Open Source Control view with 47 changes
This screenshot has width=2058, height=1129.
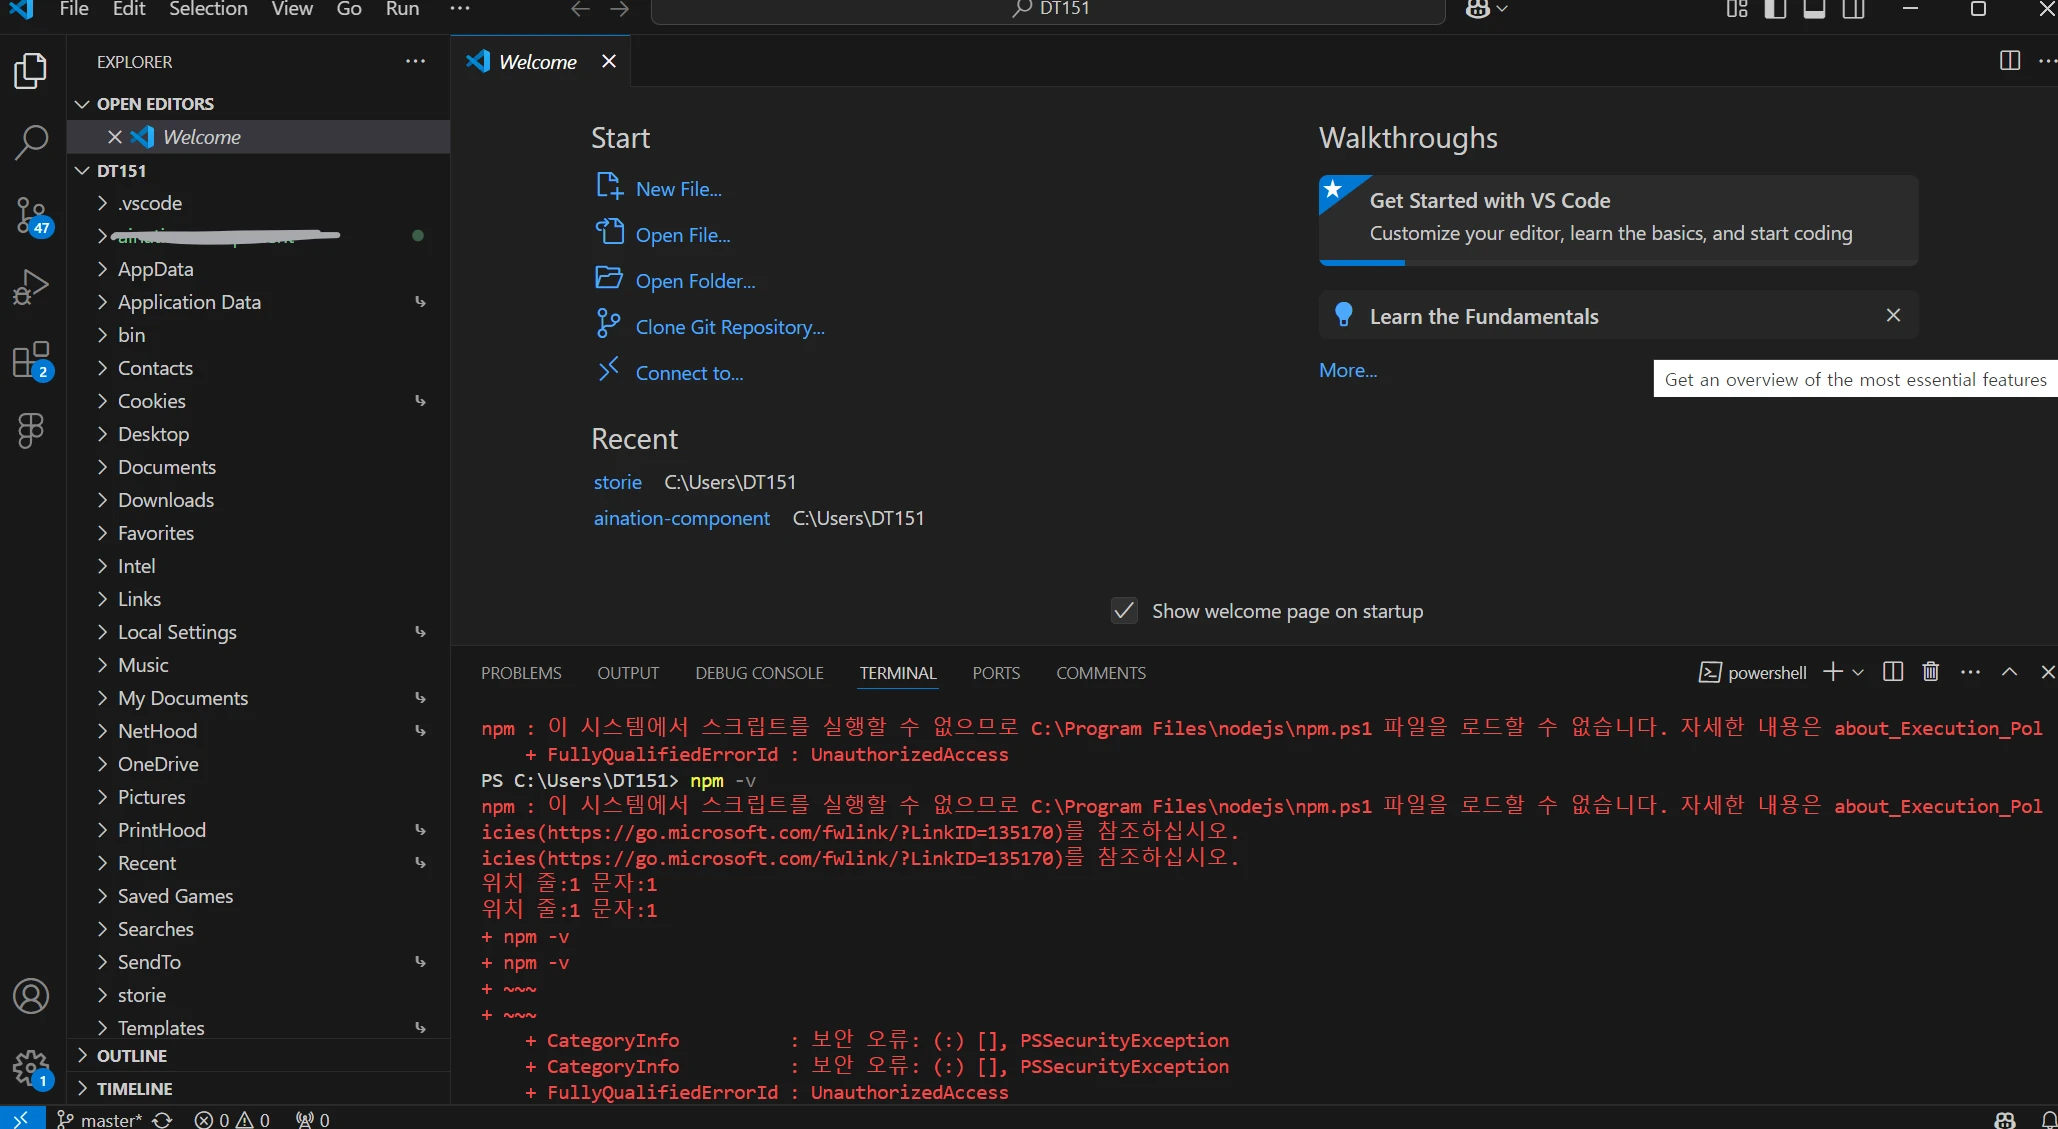point(31,215)
